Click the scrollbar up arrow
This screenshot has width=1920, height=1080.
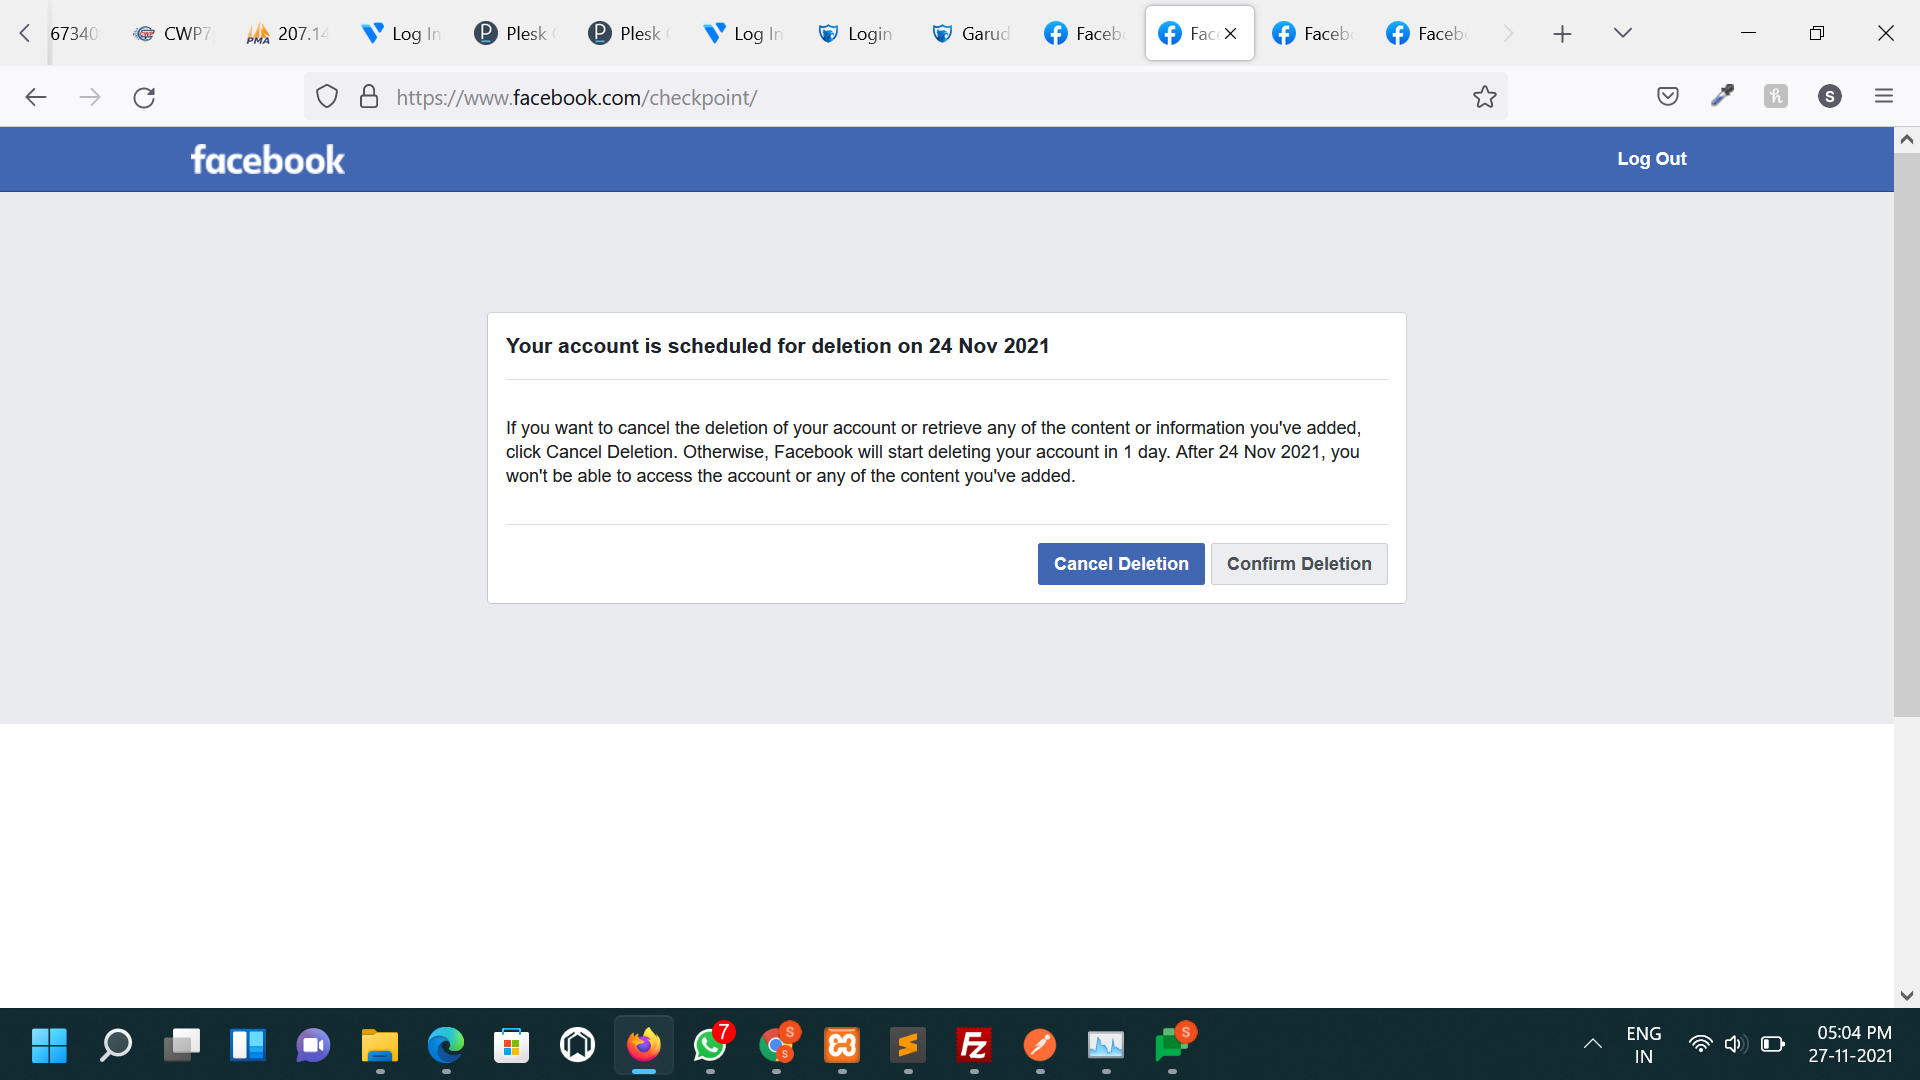[x=1907, y=140]
